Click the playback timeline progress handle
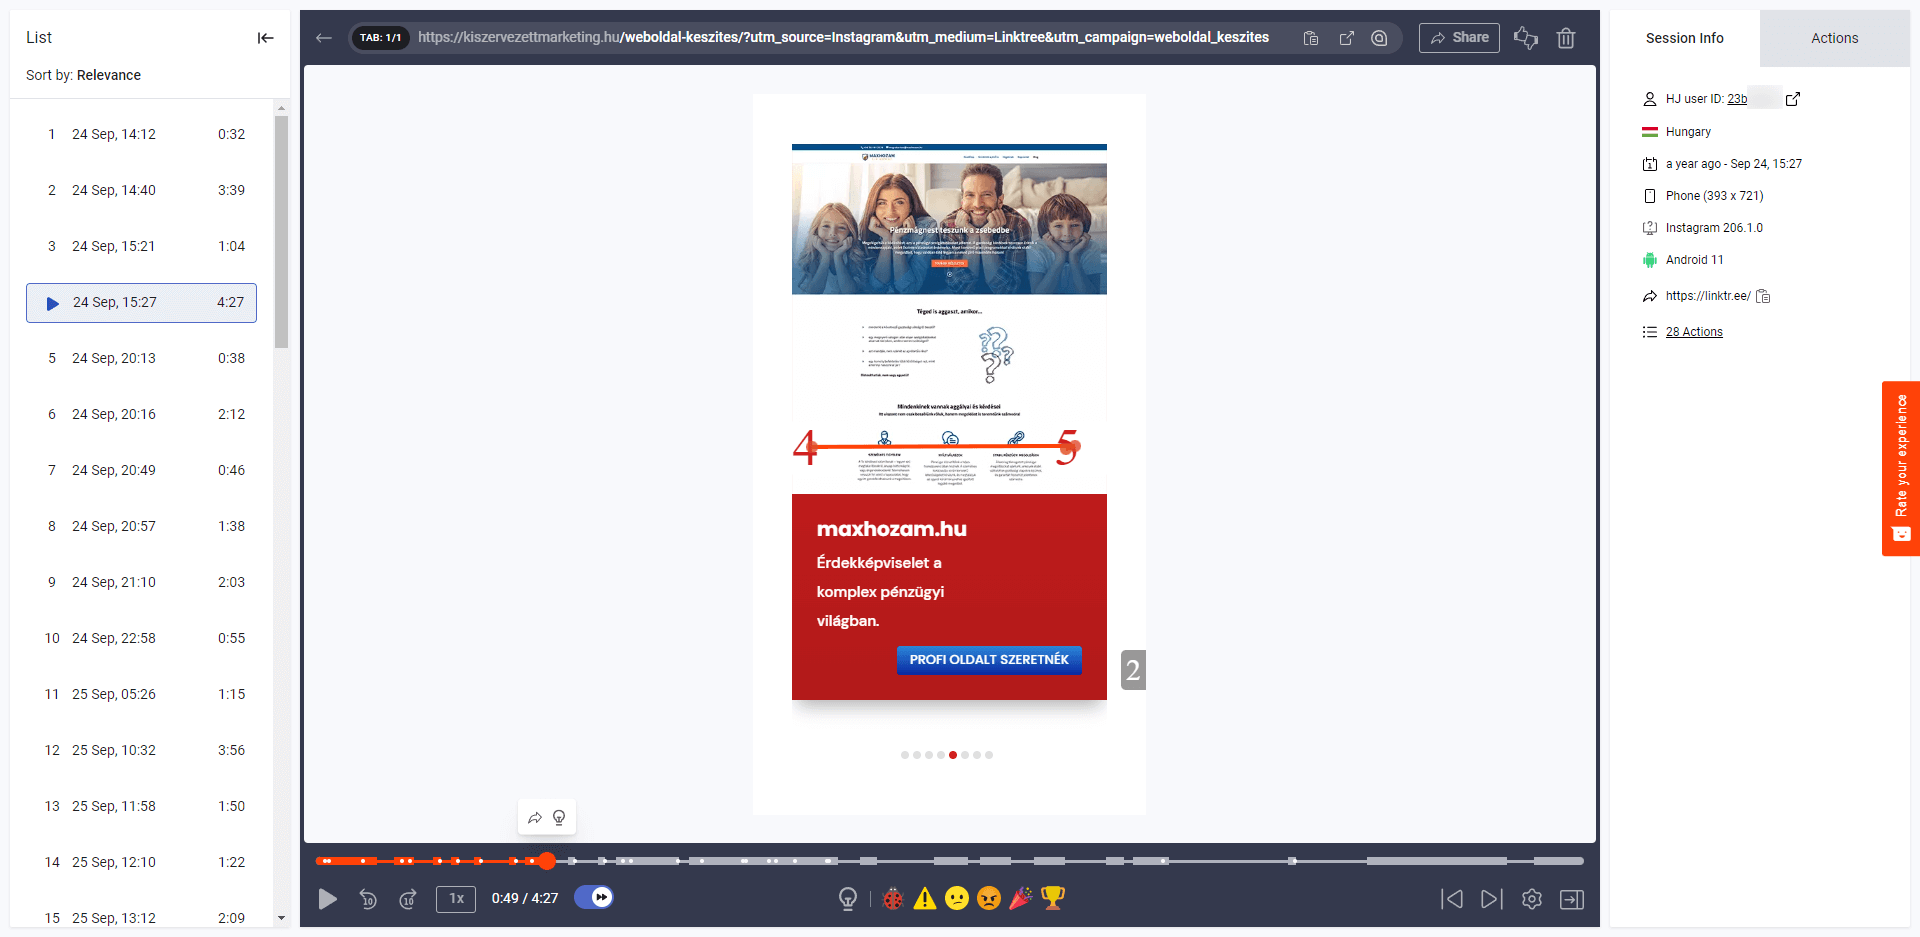This screenshot has width=1920, height=937. [547, 860]
